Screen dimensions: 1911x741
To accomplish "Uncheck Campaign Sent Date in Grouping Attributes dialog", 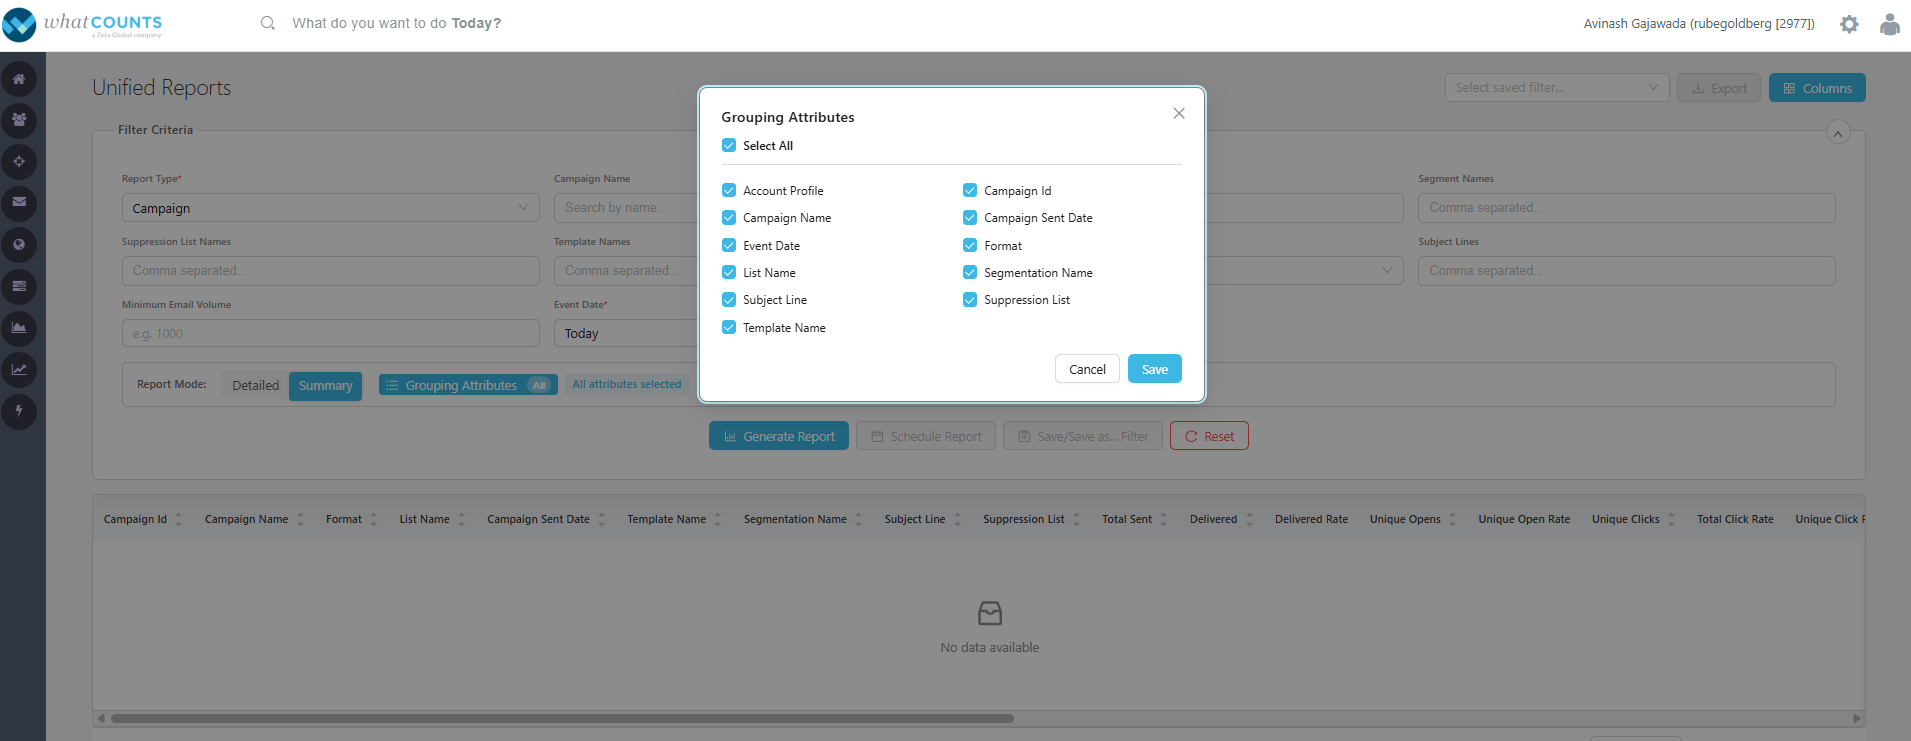I will pos(970,217).
